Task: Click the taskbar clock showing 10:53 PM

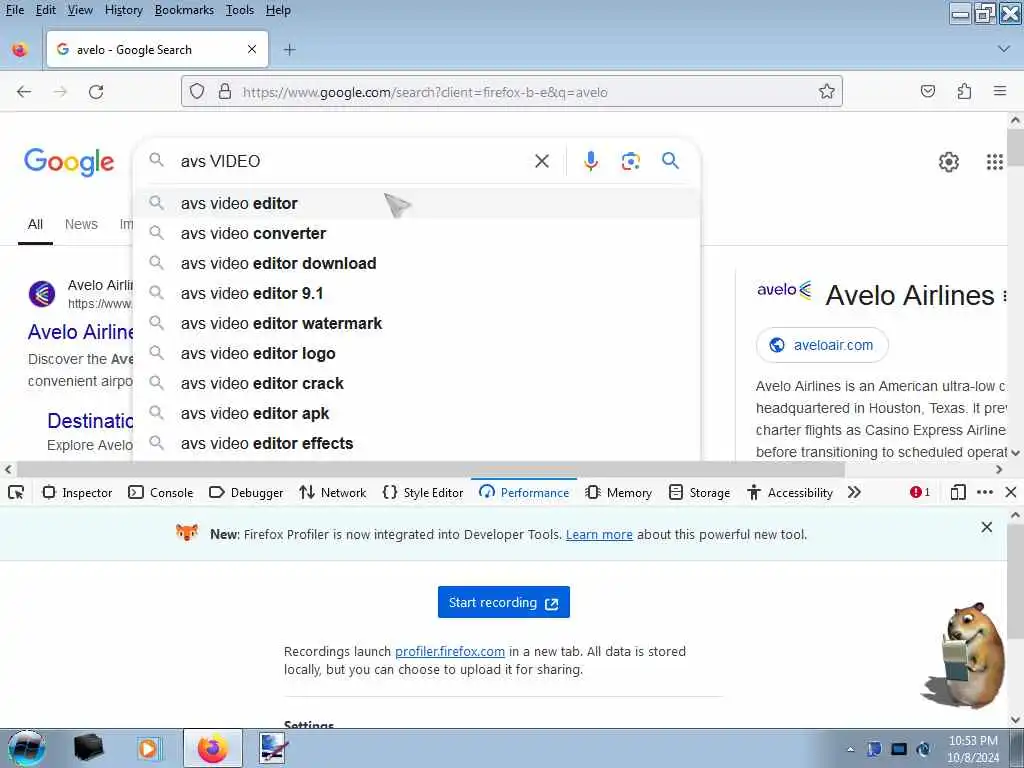Action: click(x=973, y=749)
